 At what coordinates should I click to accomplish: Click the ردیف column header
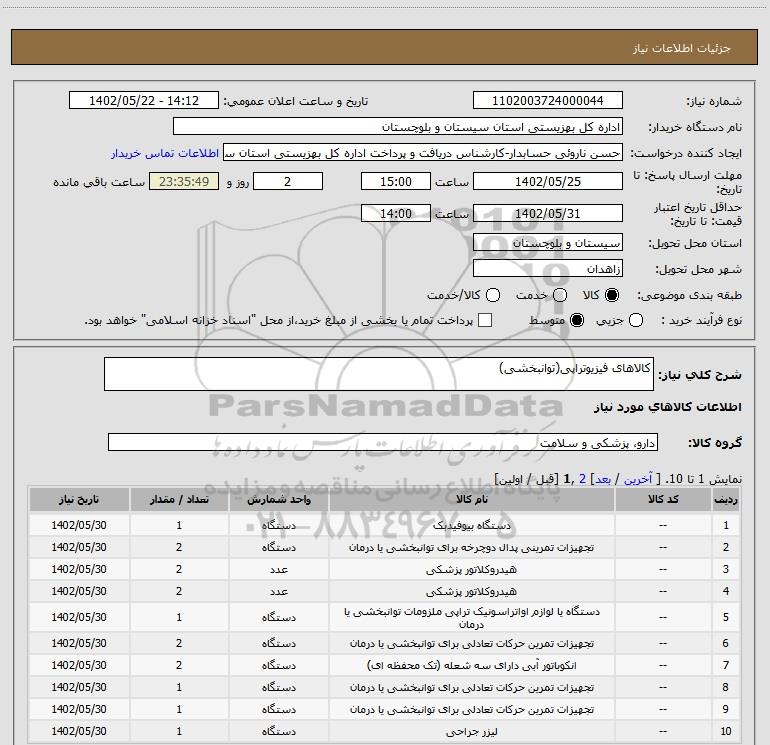pyautogui.click(x=726, y=499)
